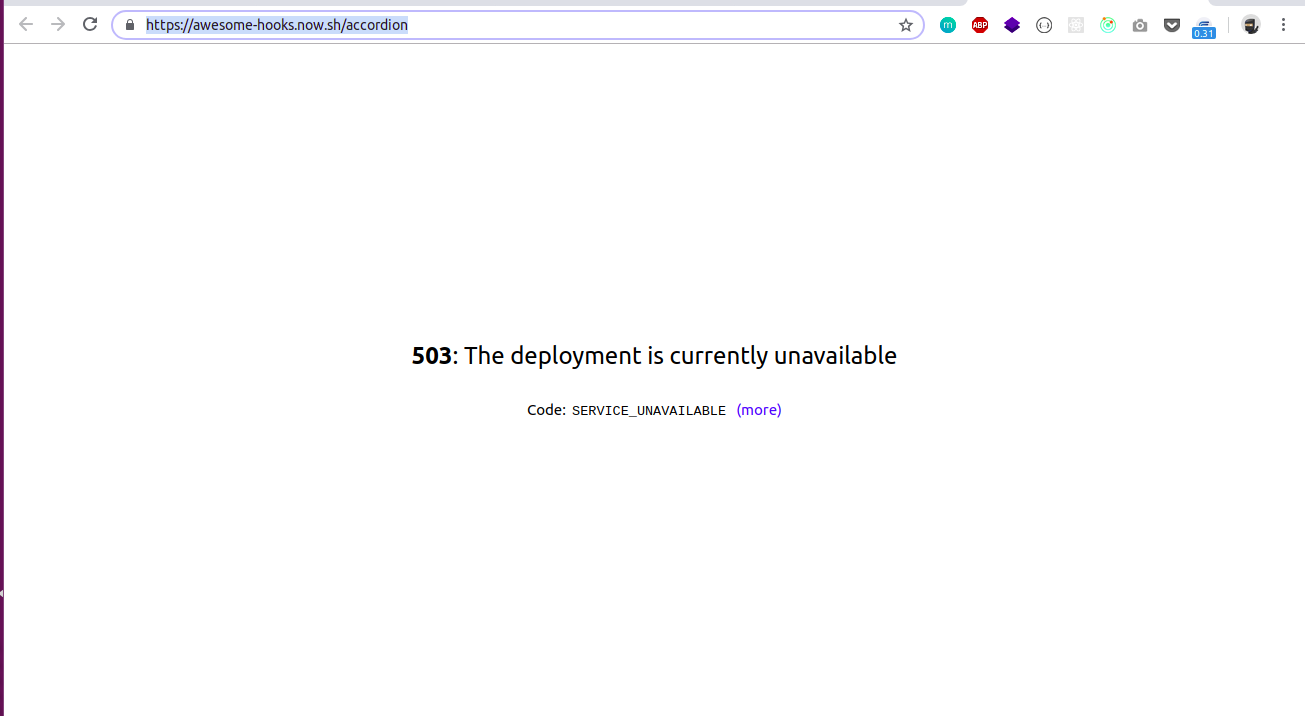This screenshot has height=716, width=1305.
Task: Click the forward navigation arrow
Action: (57, 24)
